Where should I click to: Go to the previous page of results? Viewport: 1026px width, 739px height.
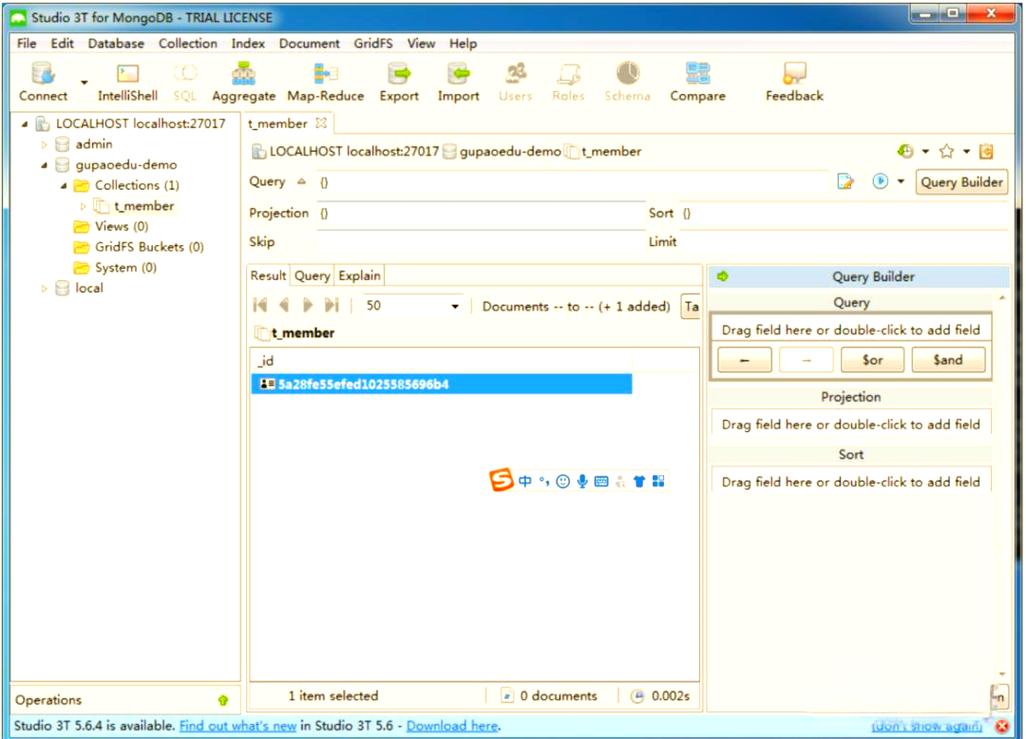284,305
